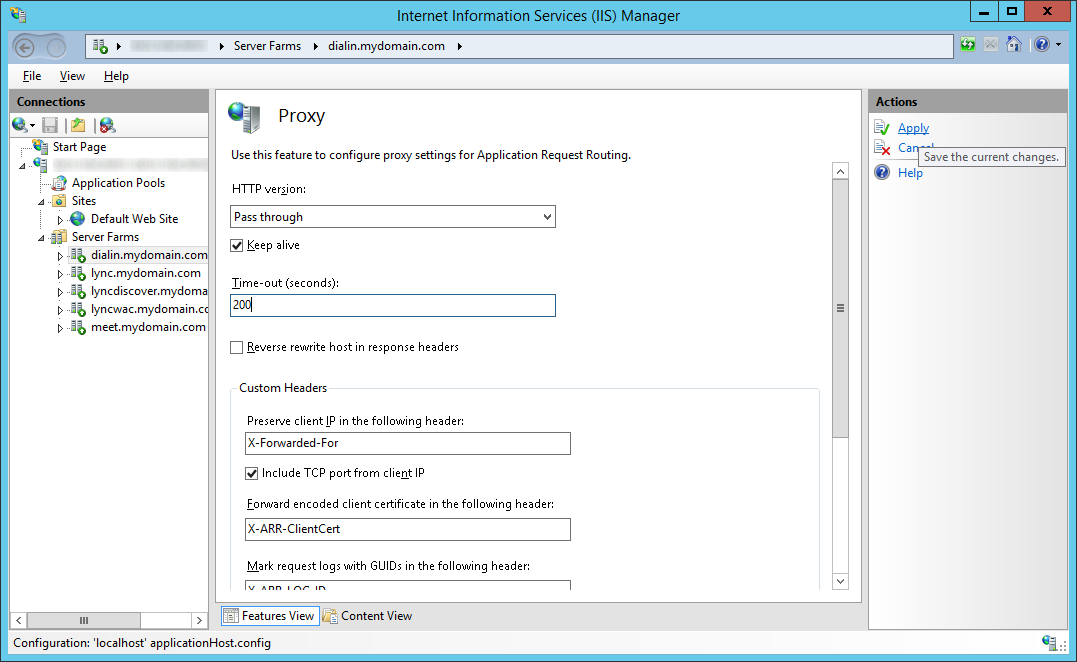This screenshot has width=1077, height=662.
Task: Click the grey Stop icon beside refresh
Action: [x=990, y=45]
